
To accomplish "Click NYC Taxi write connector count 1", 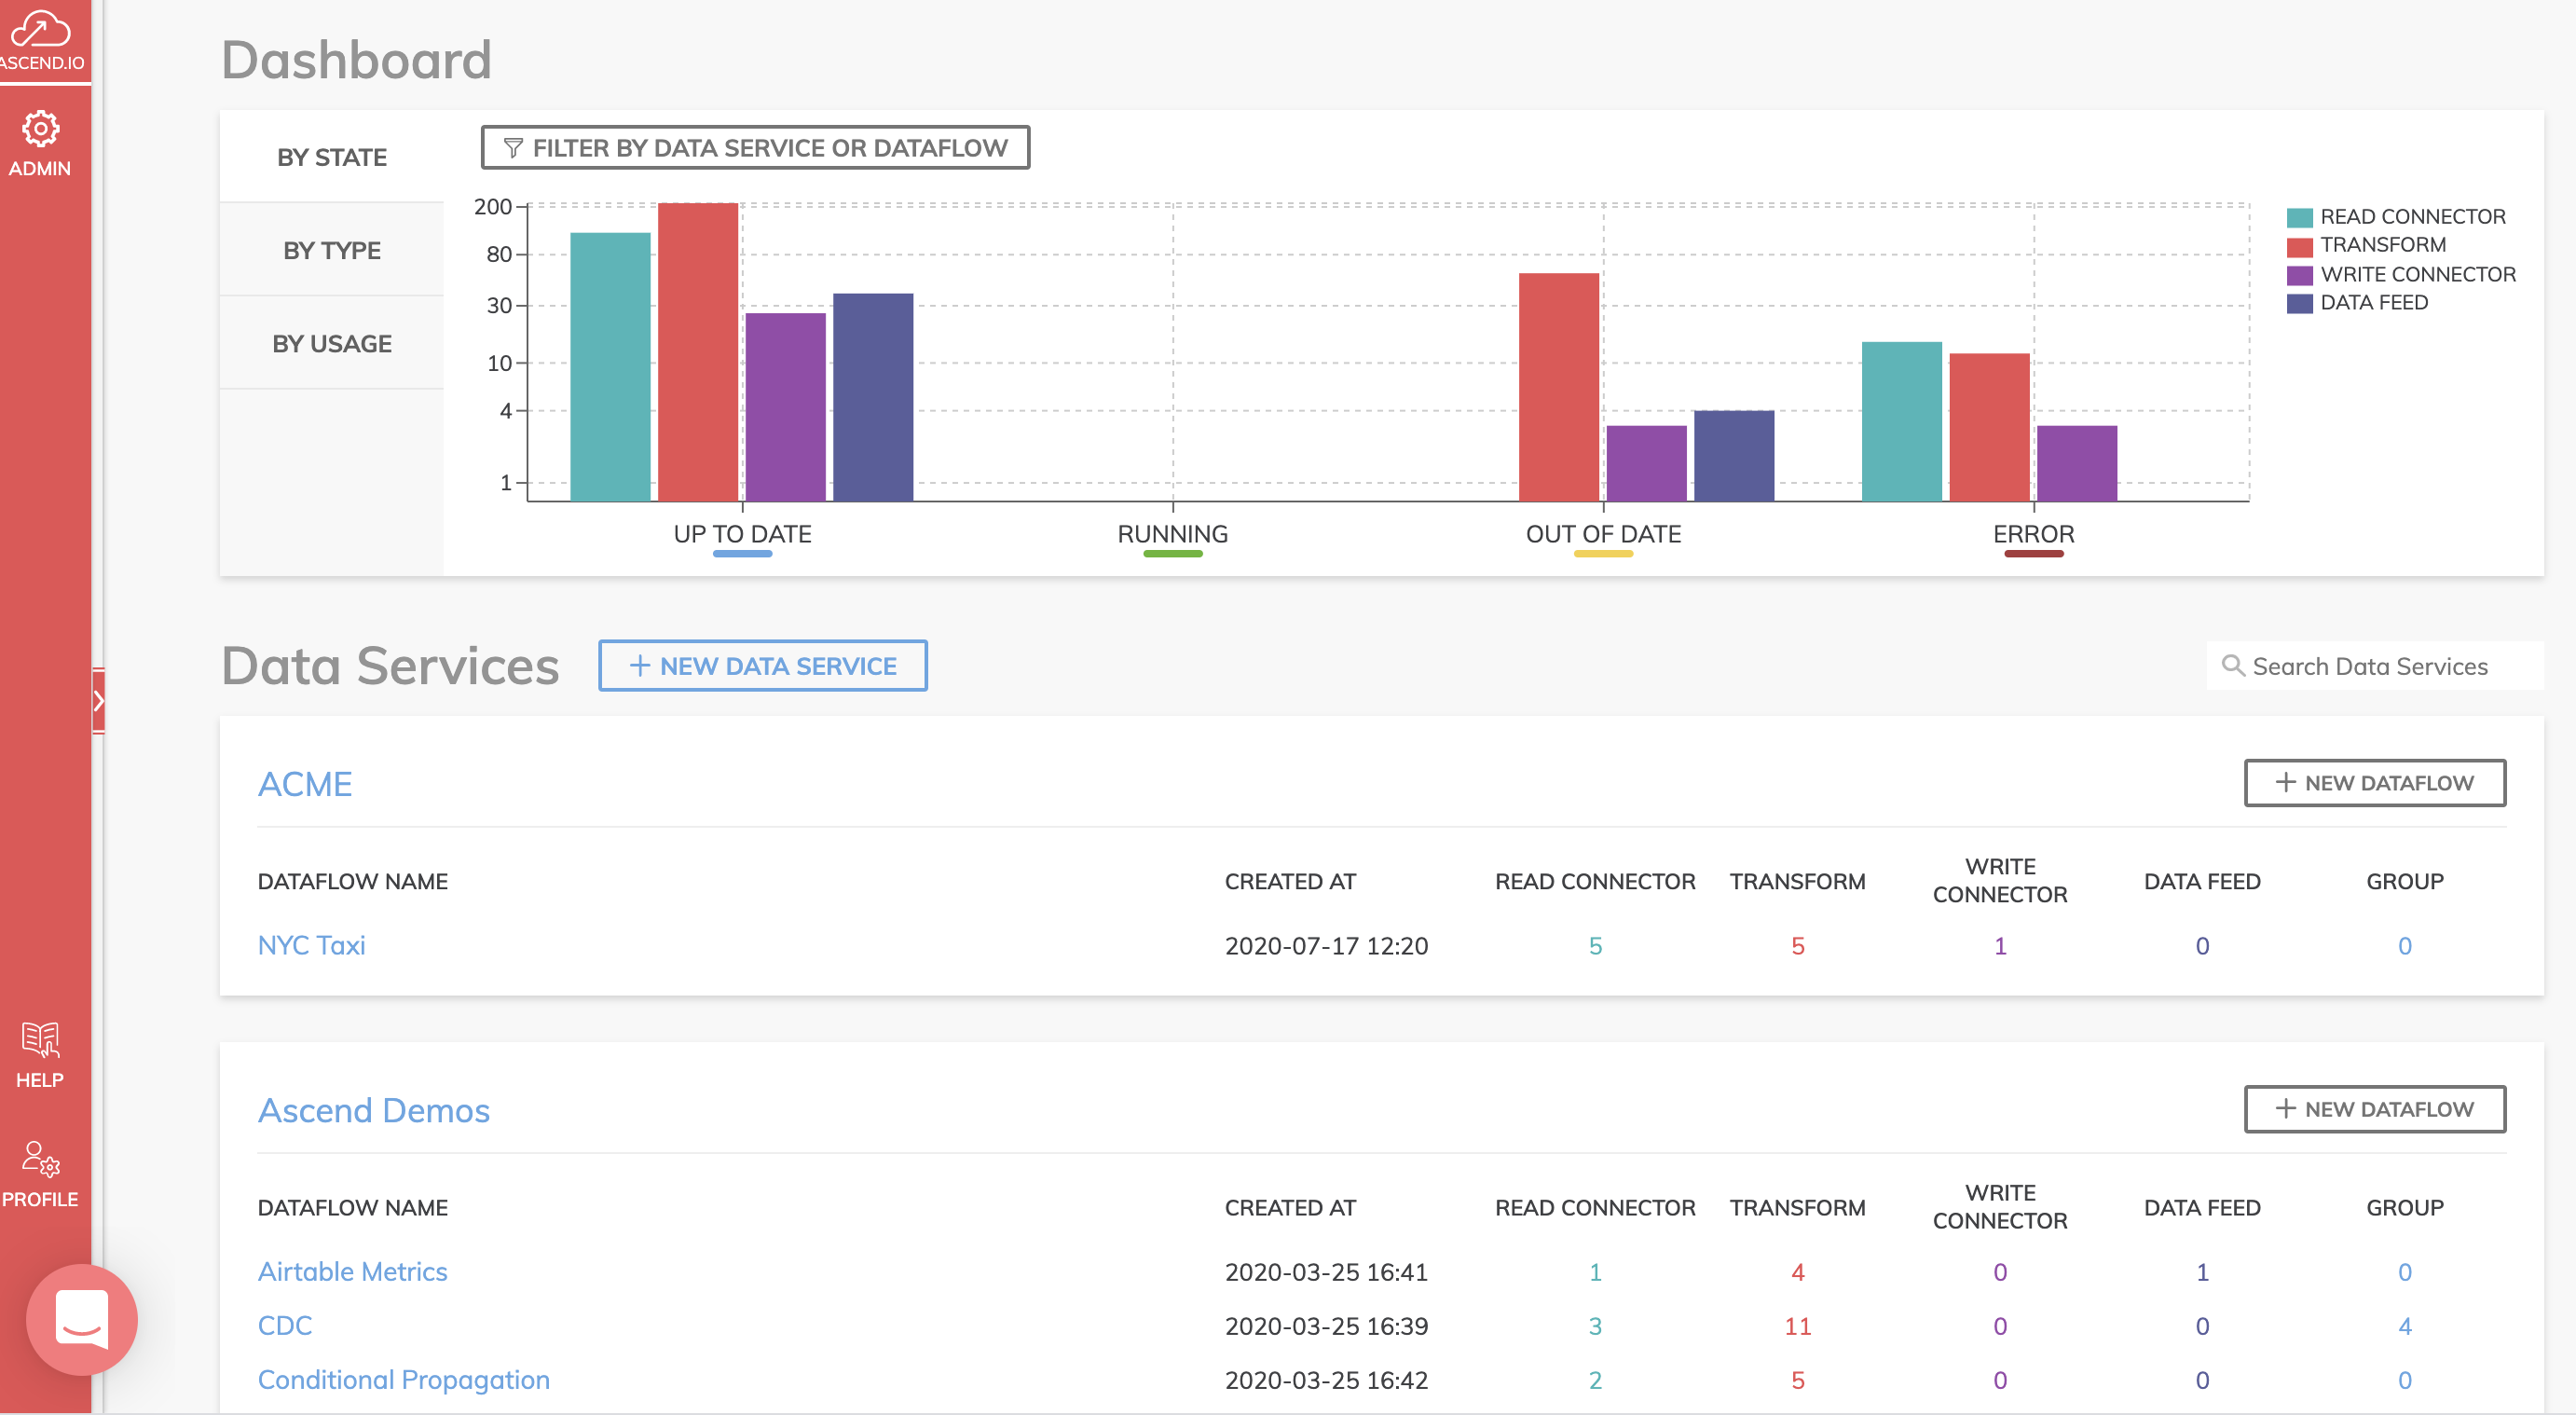I will click(2000, 945).
